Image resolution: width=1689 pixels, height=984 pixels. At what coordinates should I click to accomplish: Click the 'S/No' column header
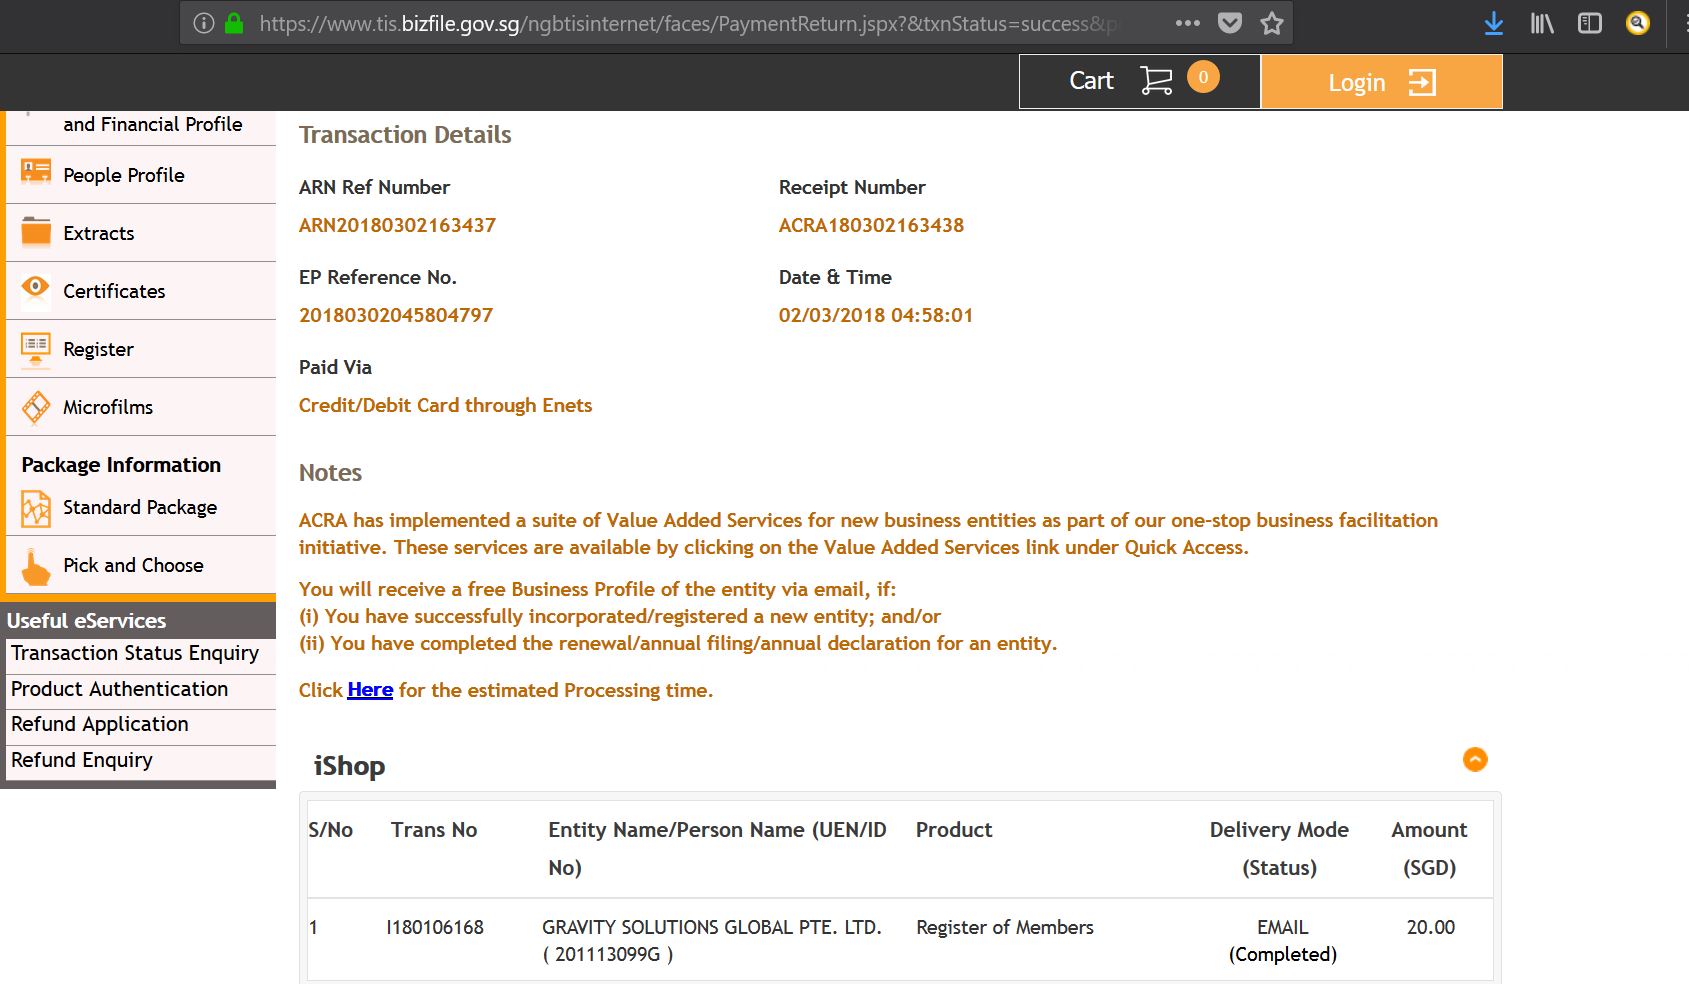[331, 830]
